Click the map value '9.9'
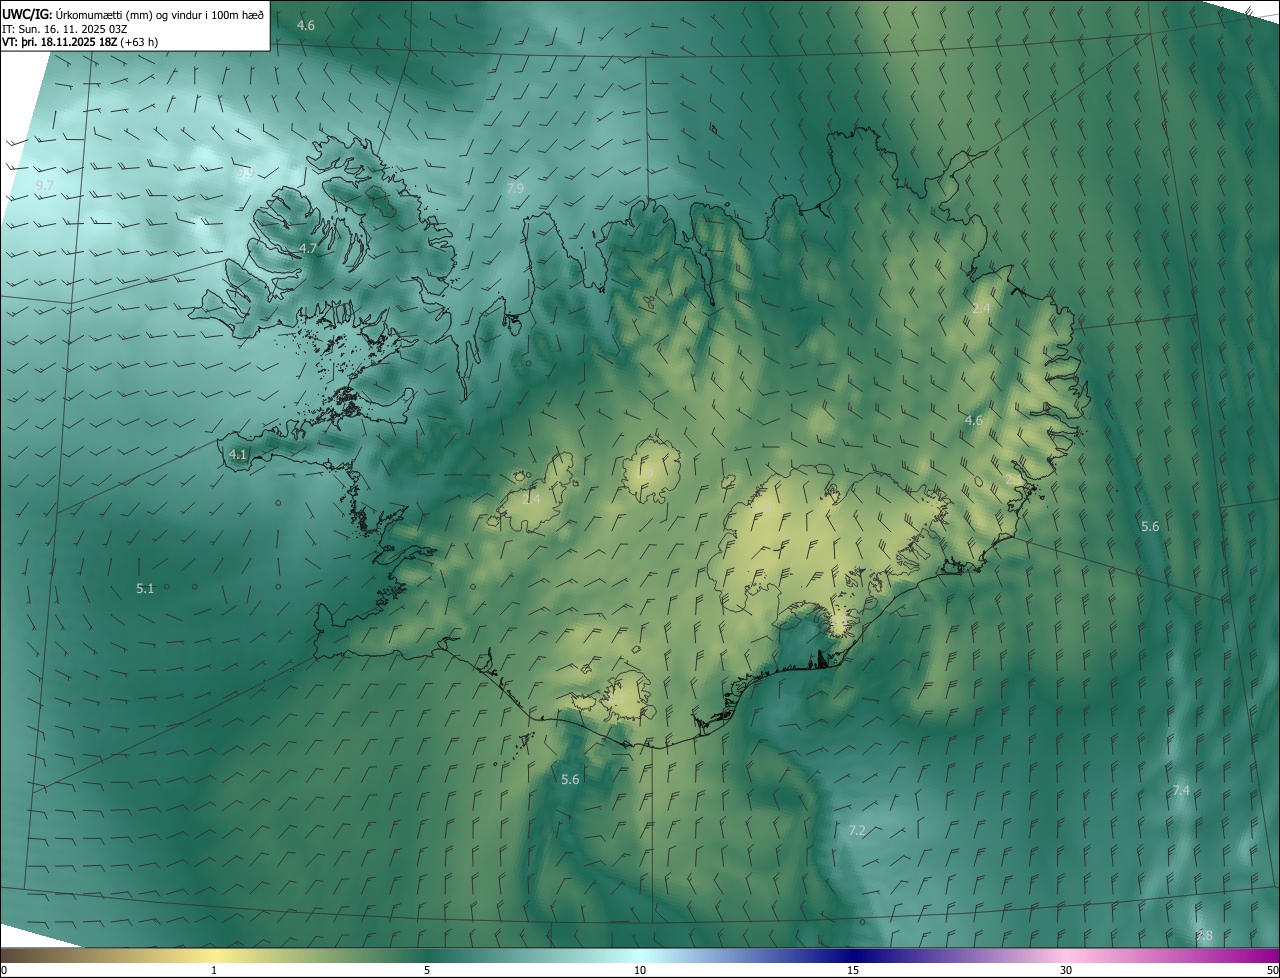This screenshot has width=1280, height=978. 245,173
